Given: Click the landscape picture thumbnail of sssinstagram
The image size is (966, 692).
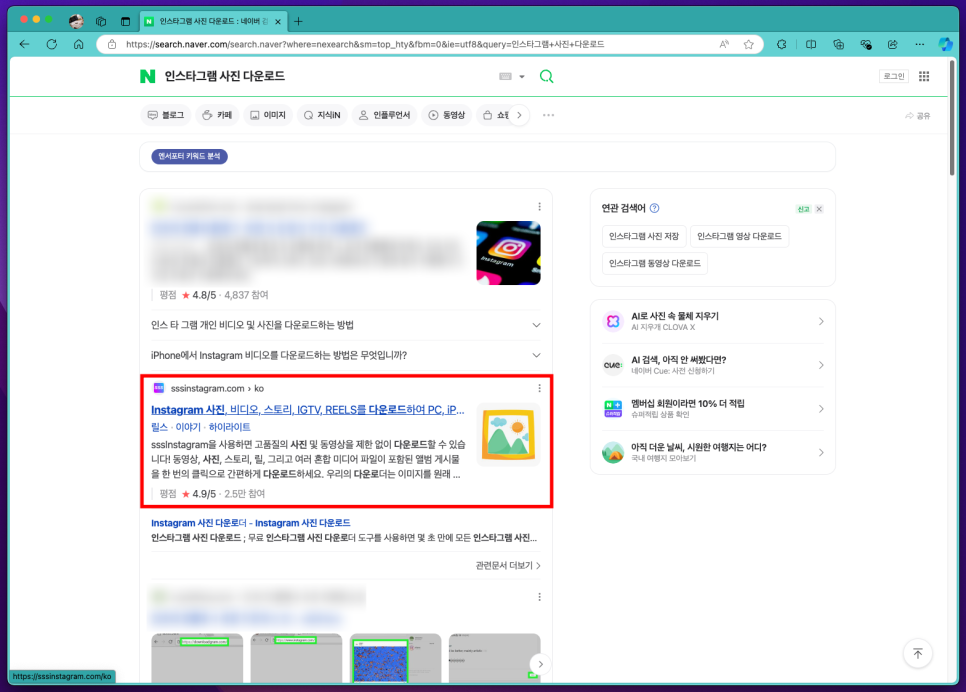Looking at the screenshot, I should coord(508,435).
